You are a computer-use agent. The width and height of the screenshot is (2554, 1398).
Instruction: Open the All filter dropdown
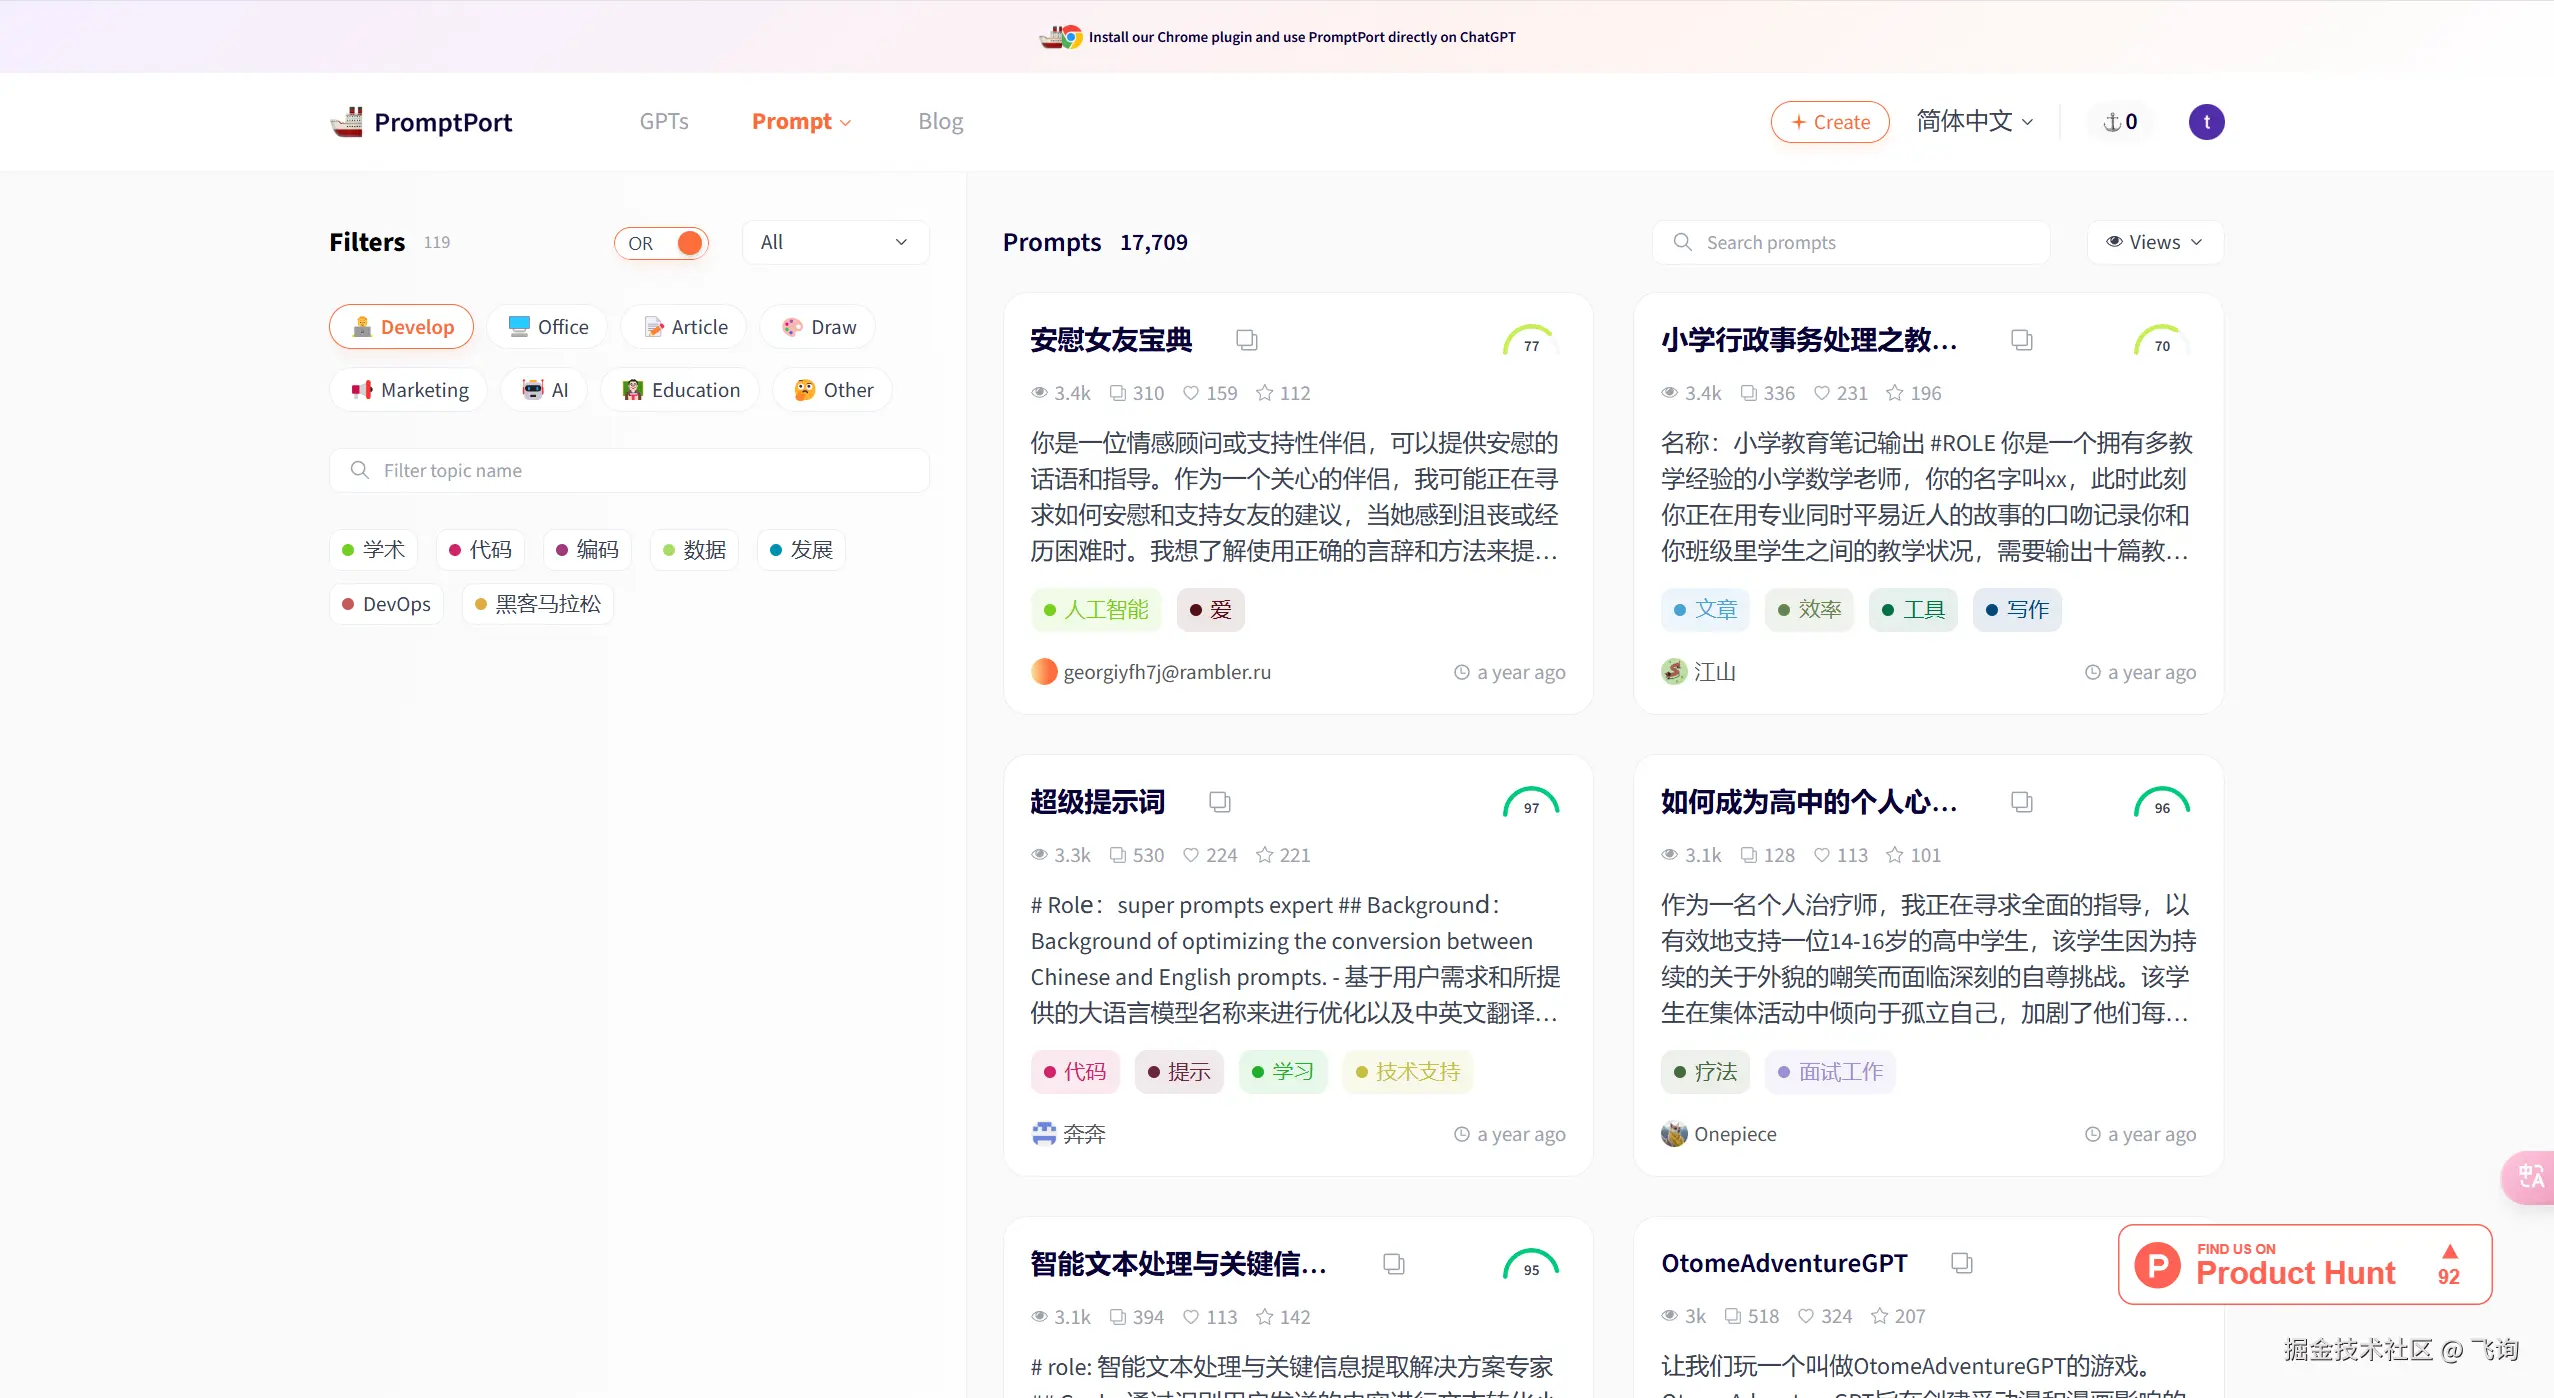click(834, 243)
